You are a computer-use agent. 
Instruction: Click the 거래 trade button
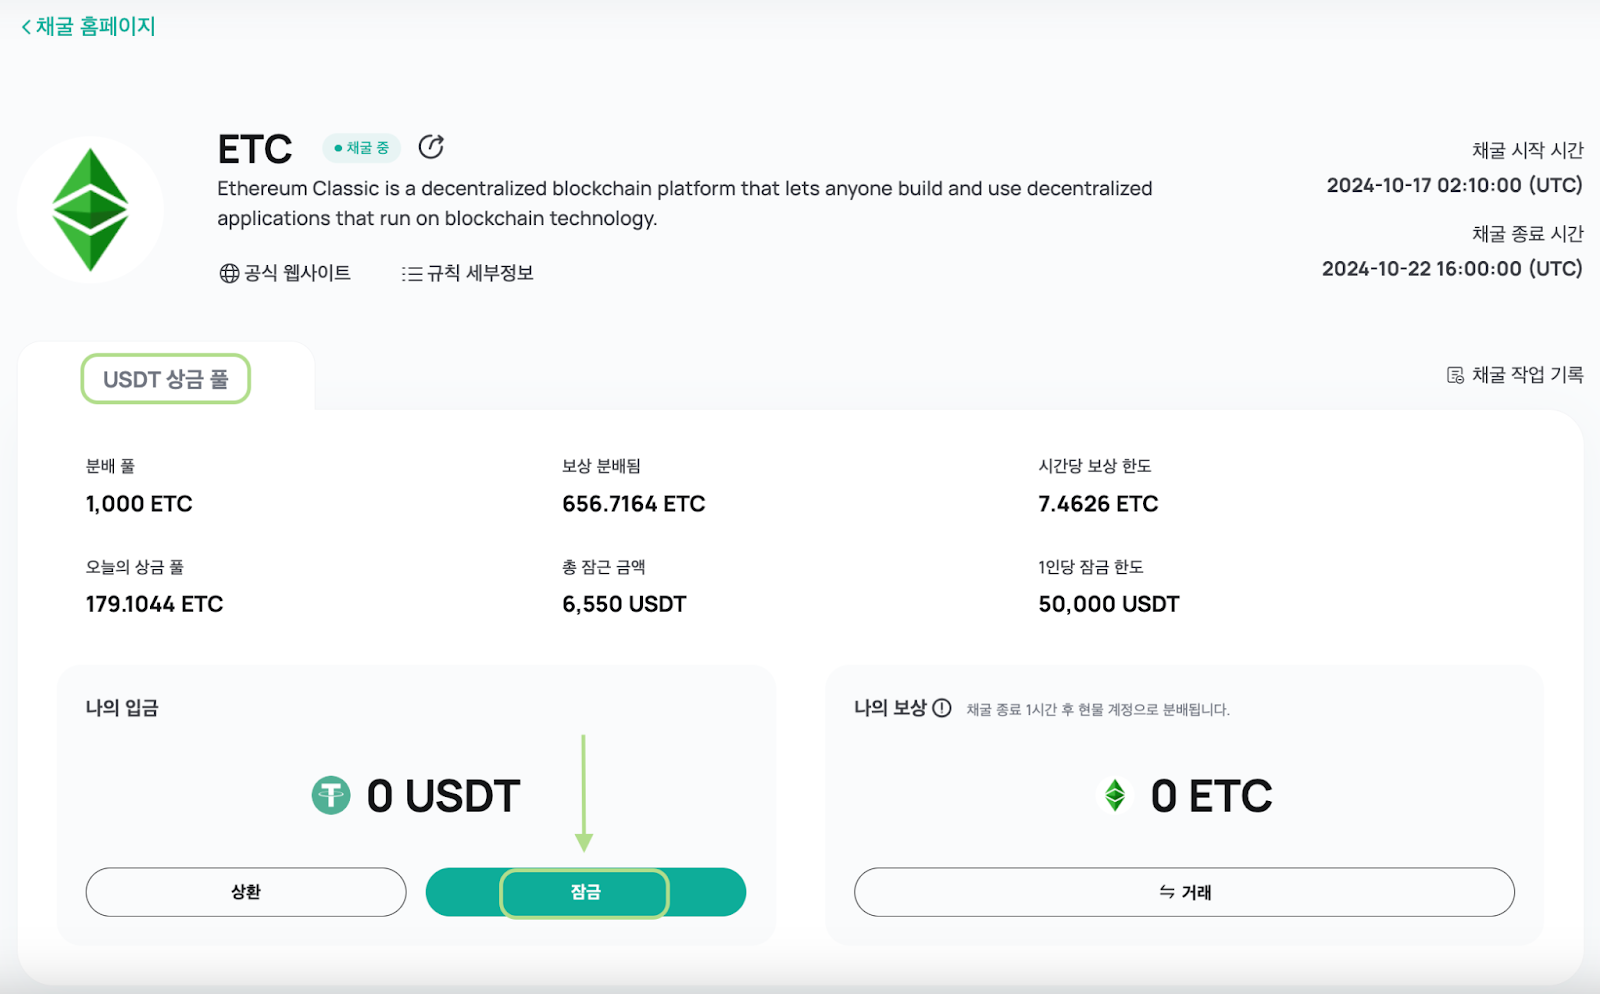click(x=1184, y=892)
